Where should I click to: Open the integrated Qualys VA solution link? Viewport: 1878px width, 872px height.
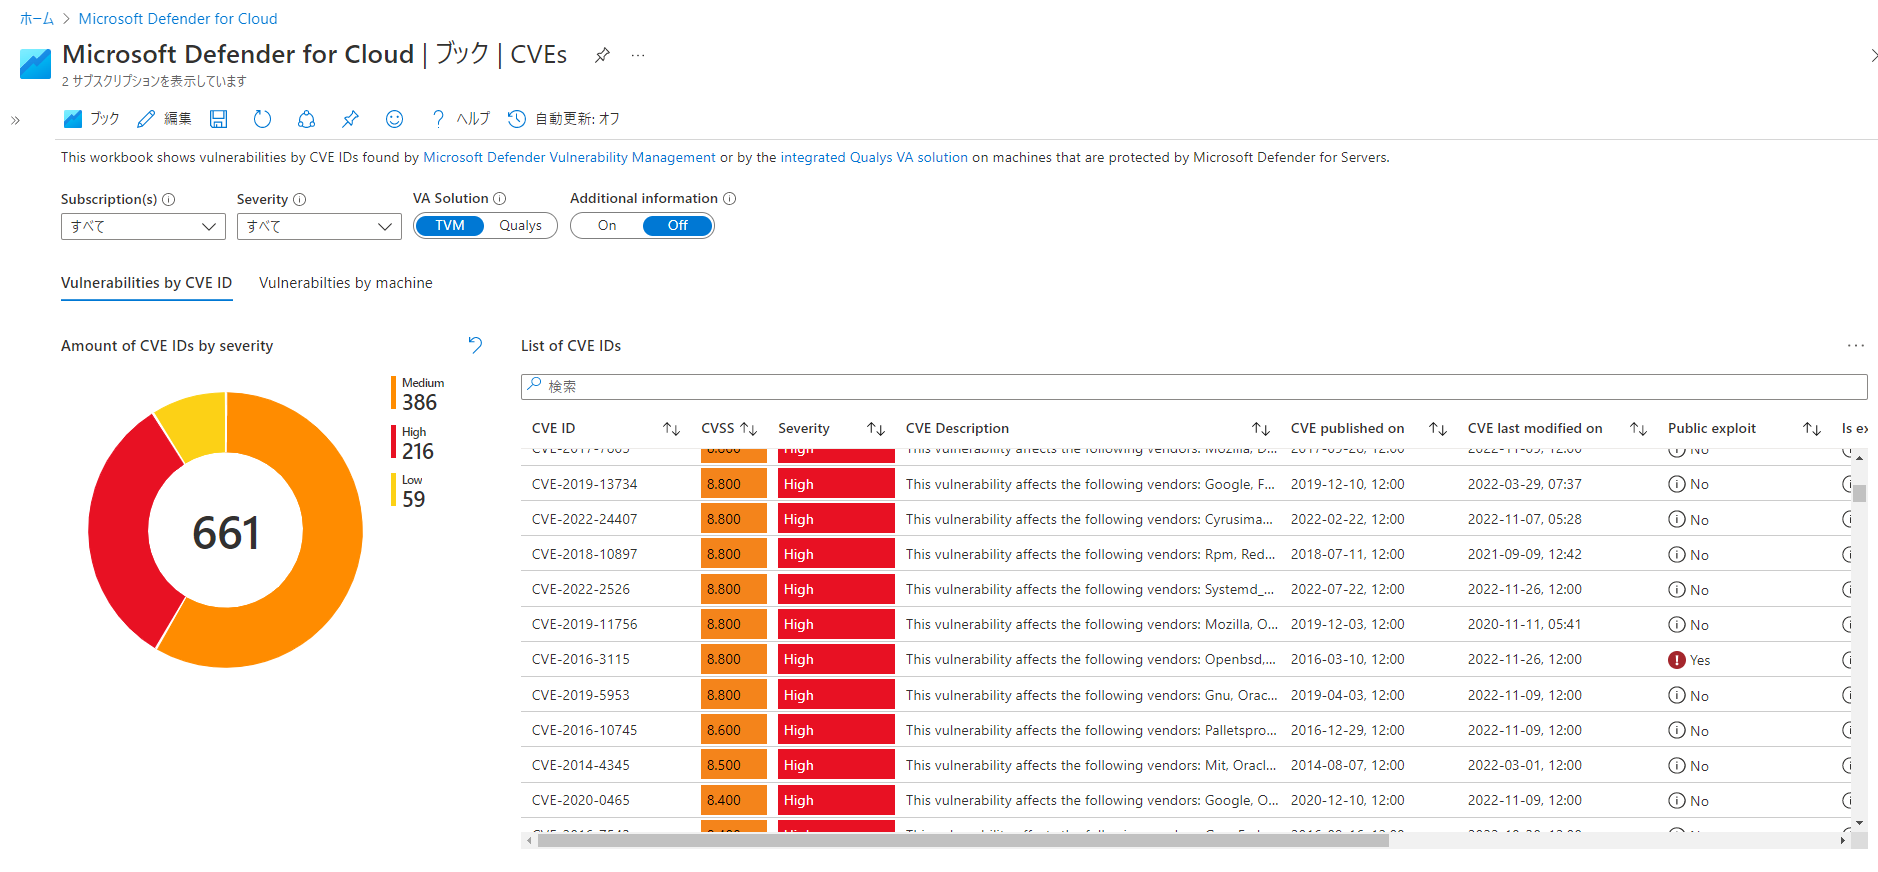click(x=874, y=157)
